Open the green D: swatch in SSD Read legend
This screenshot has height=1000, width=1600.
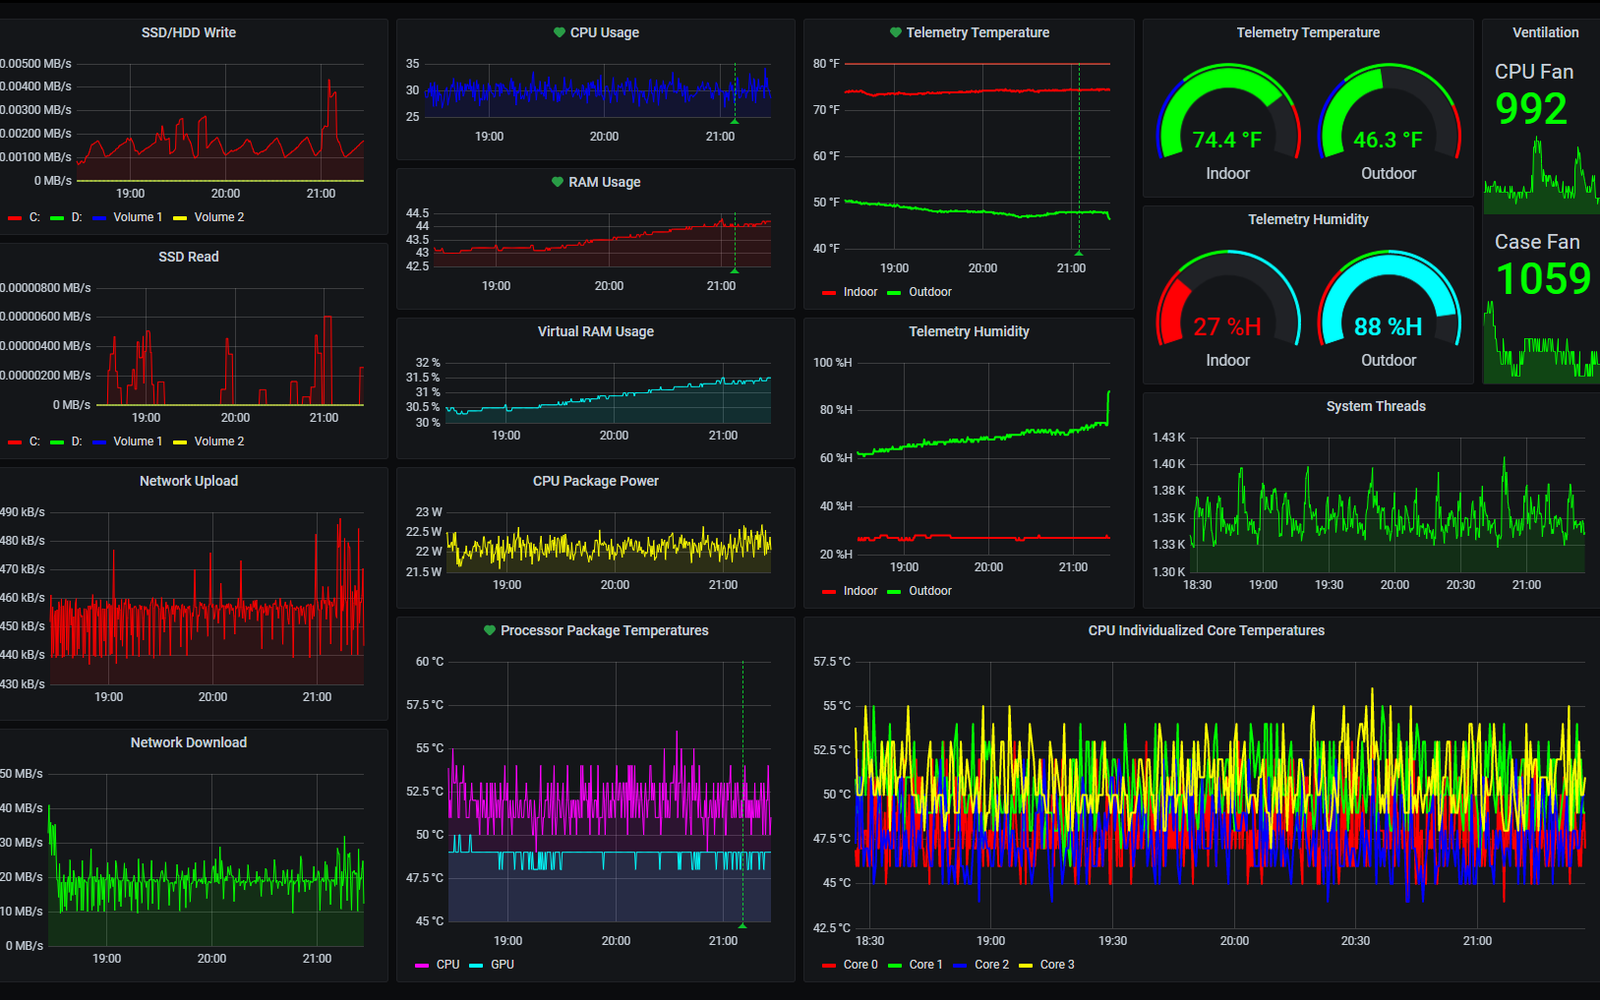point(57,442)
